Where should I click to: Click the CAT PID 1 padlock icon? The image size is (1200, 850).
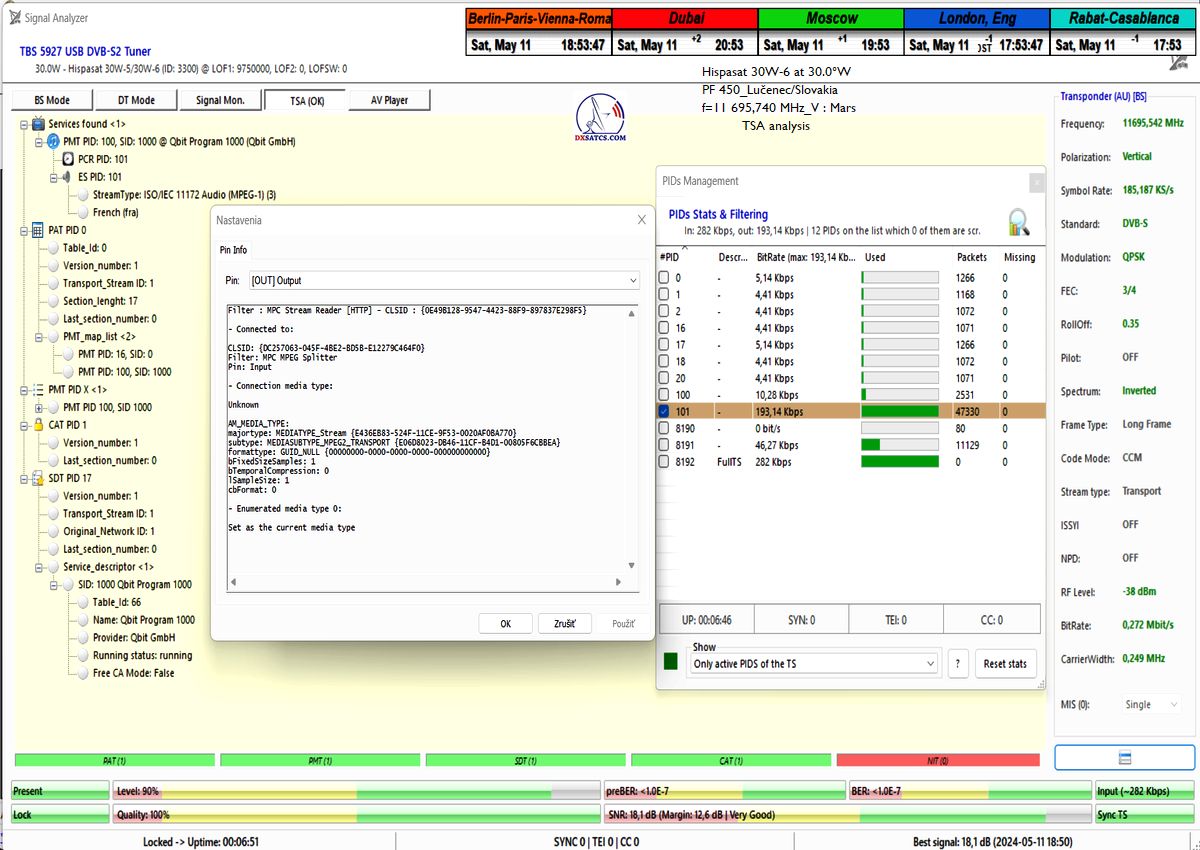click(38, 425)
